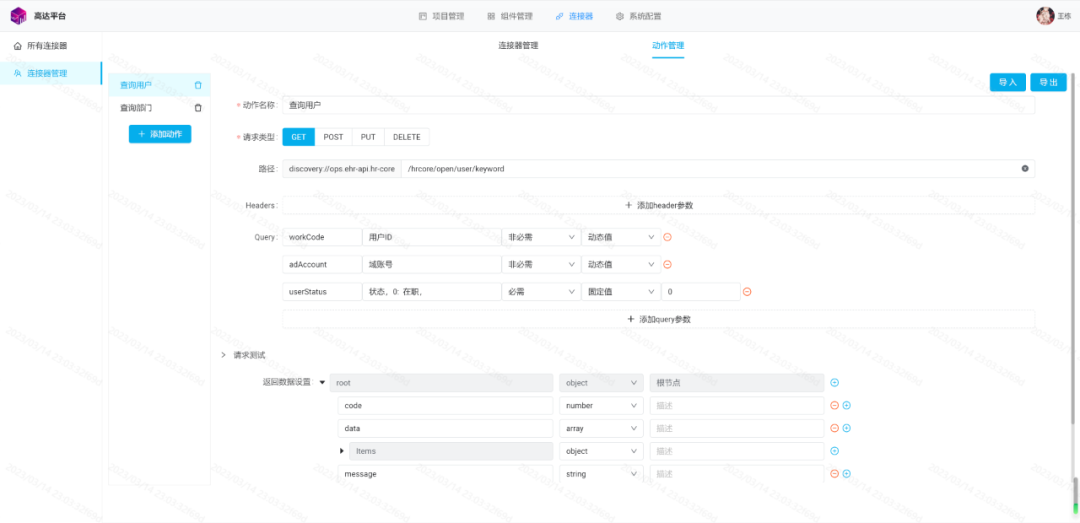The image size is (1080, 523).
Task: Change the message type from string
Action: [601, 474]
